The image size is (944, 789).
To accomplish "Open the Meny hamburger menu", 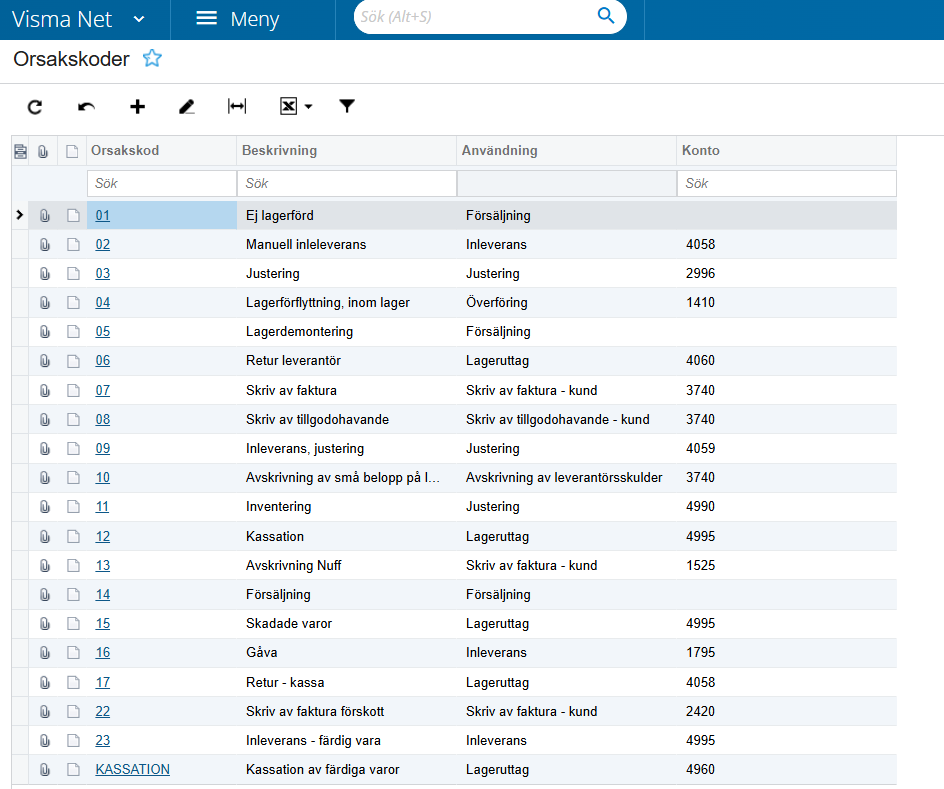I will [238, 19].
